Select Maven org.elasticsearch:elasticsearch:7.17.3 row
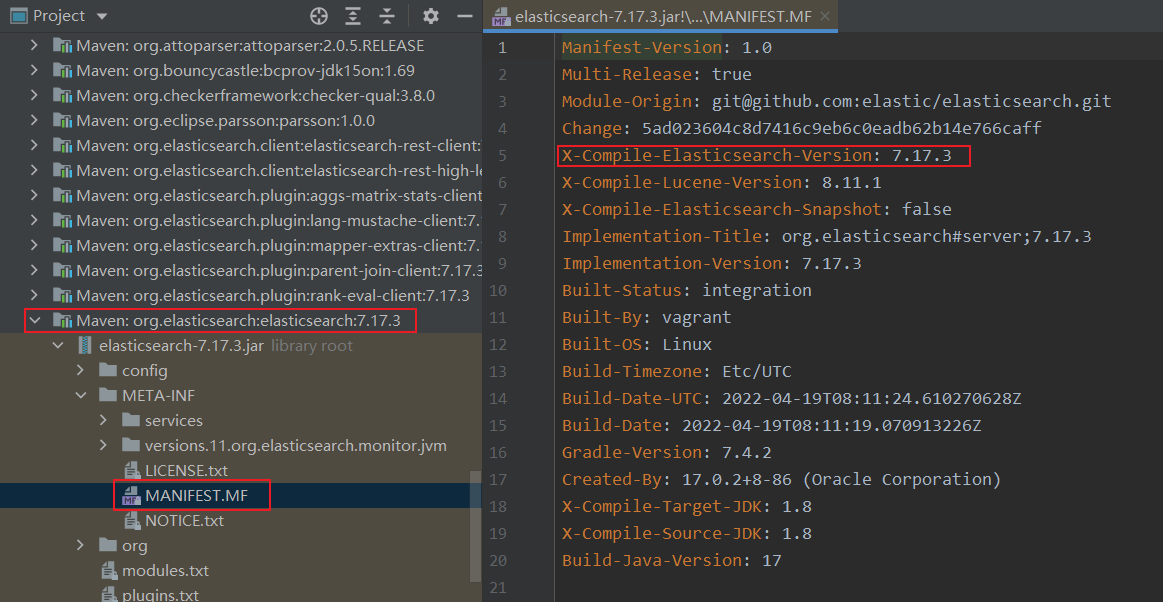This screenshot has height=602, width=1163. (241, 321)
